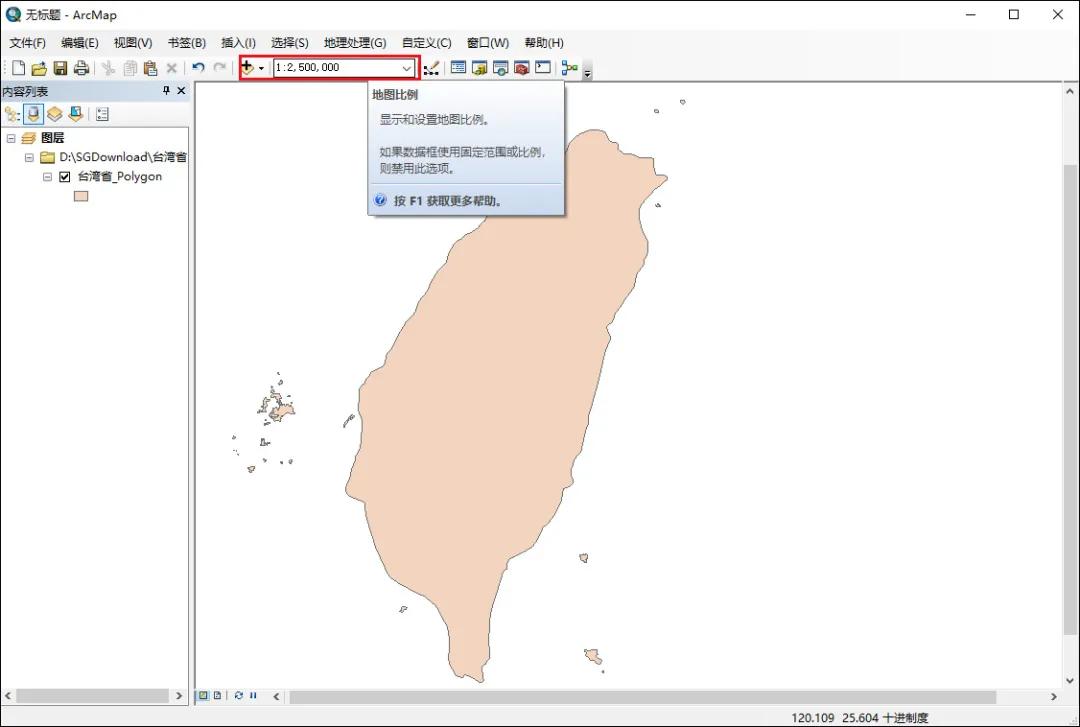Select the Add Data tool icon
Viewport: 1080px width, 727px height.
pyautogui.click(x=246, y=67)
